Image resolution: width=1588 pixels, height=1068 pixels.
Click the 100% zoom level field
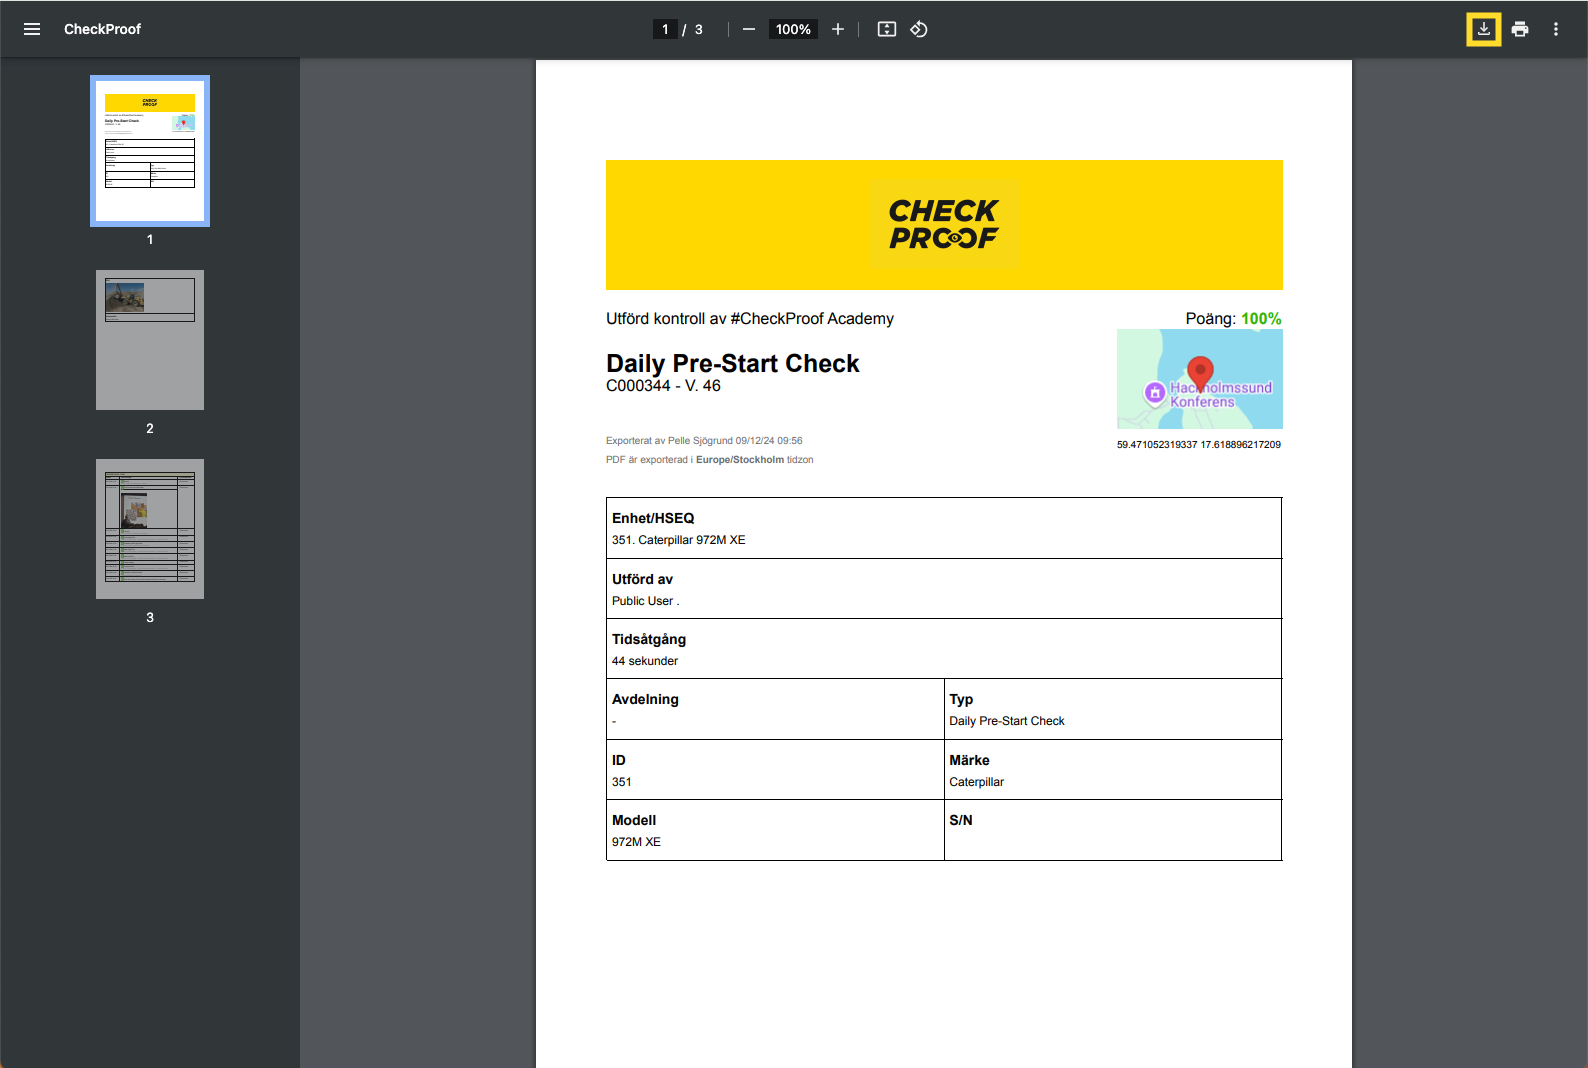point(793,29)
